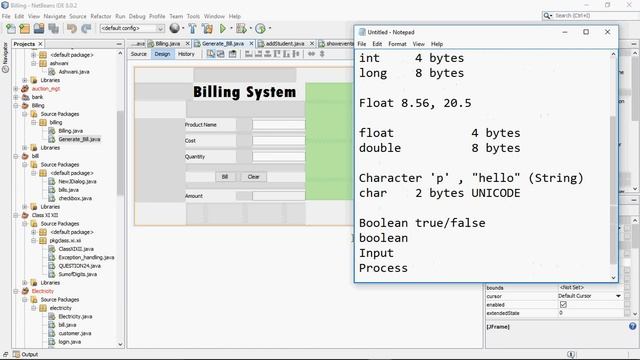Click the New Project toolbar icon
Screen dimensions: 640x360
coord(24,28)
